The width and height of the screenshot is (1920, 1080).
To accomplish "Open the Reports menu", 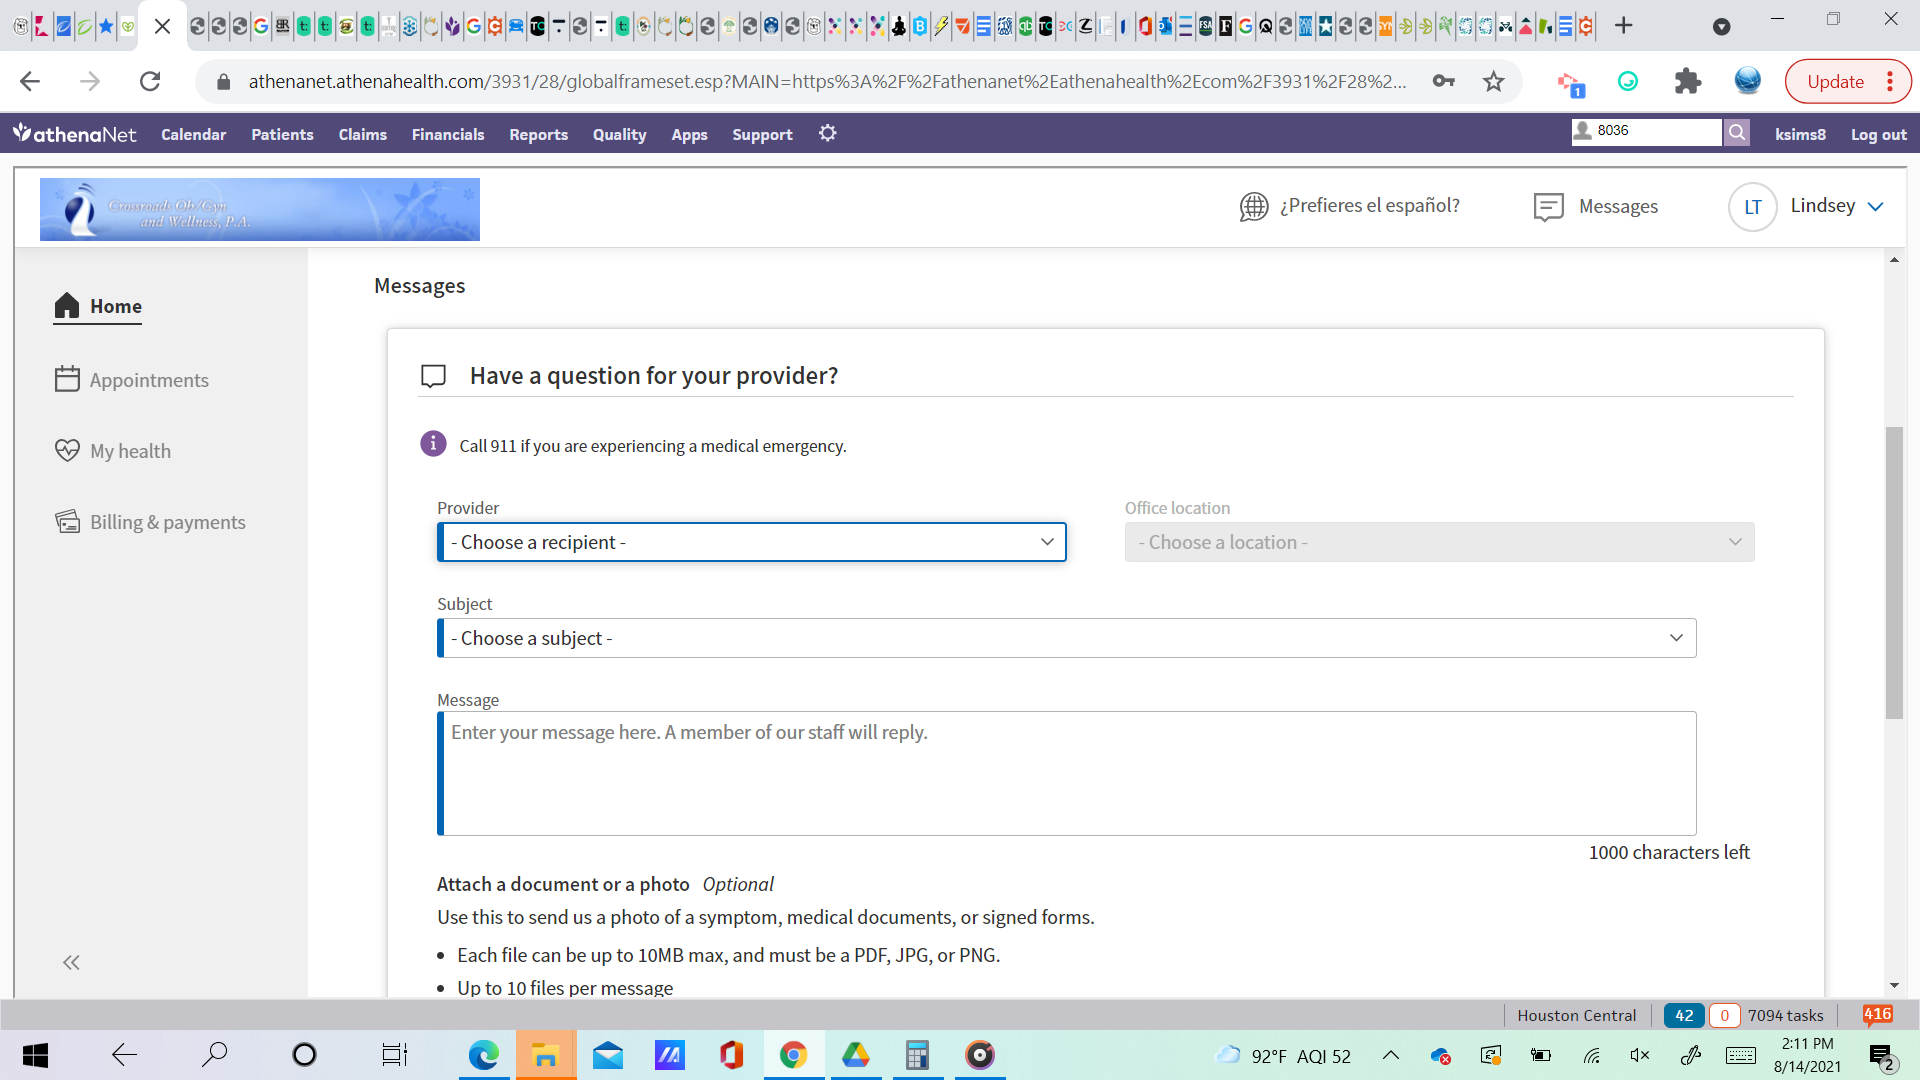I will click(538, 134).
